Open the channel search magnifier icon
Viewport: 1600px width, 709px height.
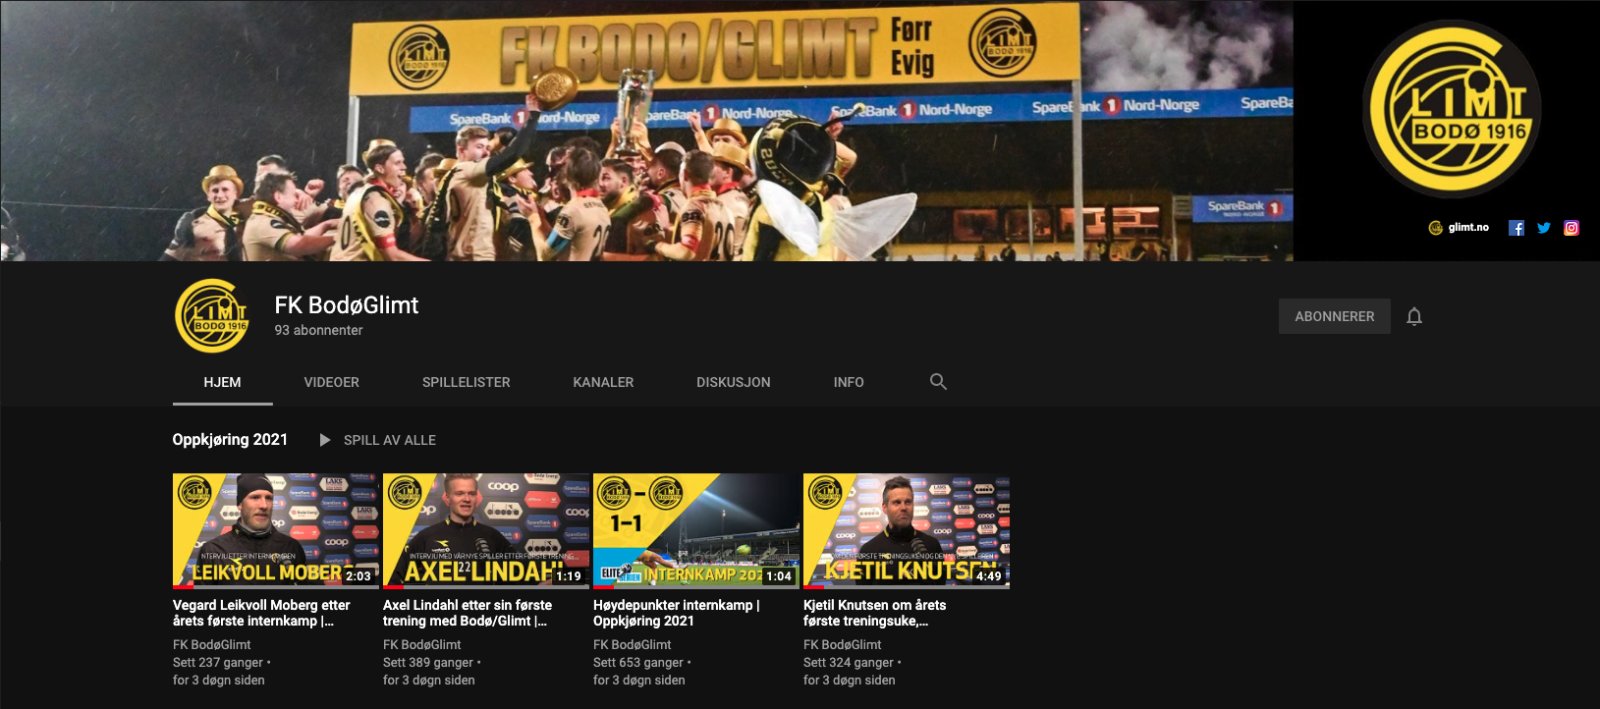point(938,382)
